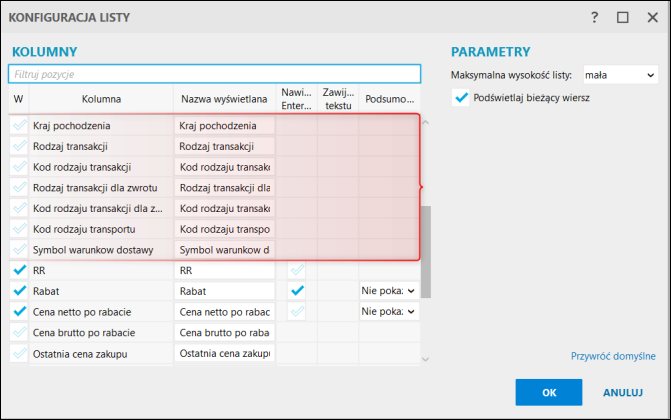Open summary dropdown in Rabat row
This screenshot has width=671, height=420.
(x=389, y=290)
